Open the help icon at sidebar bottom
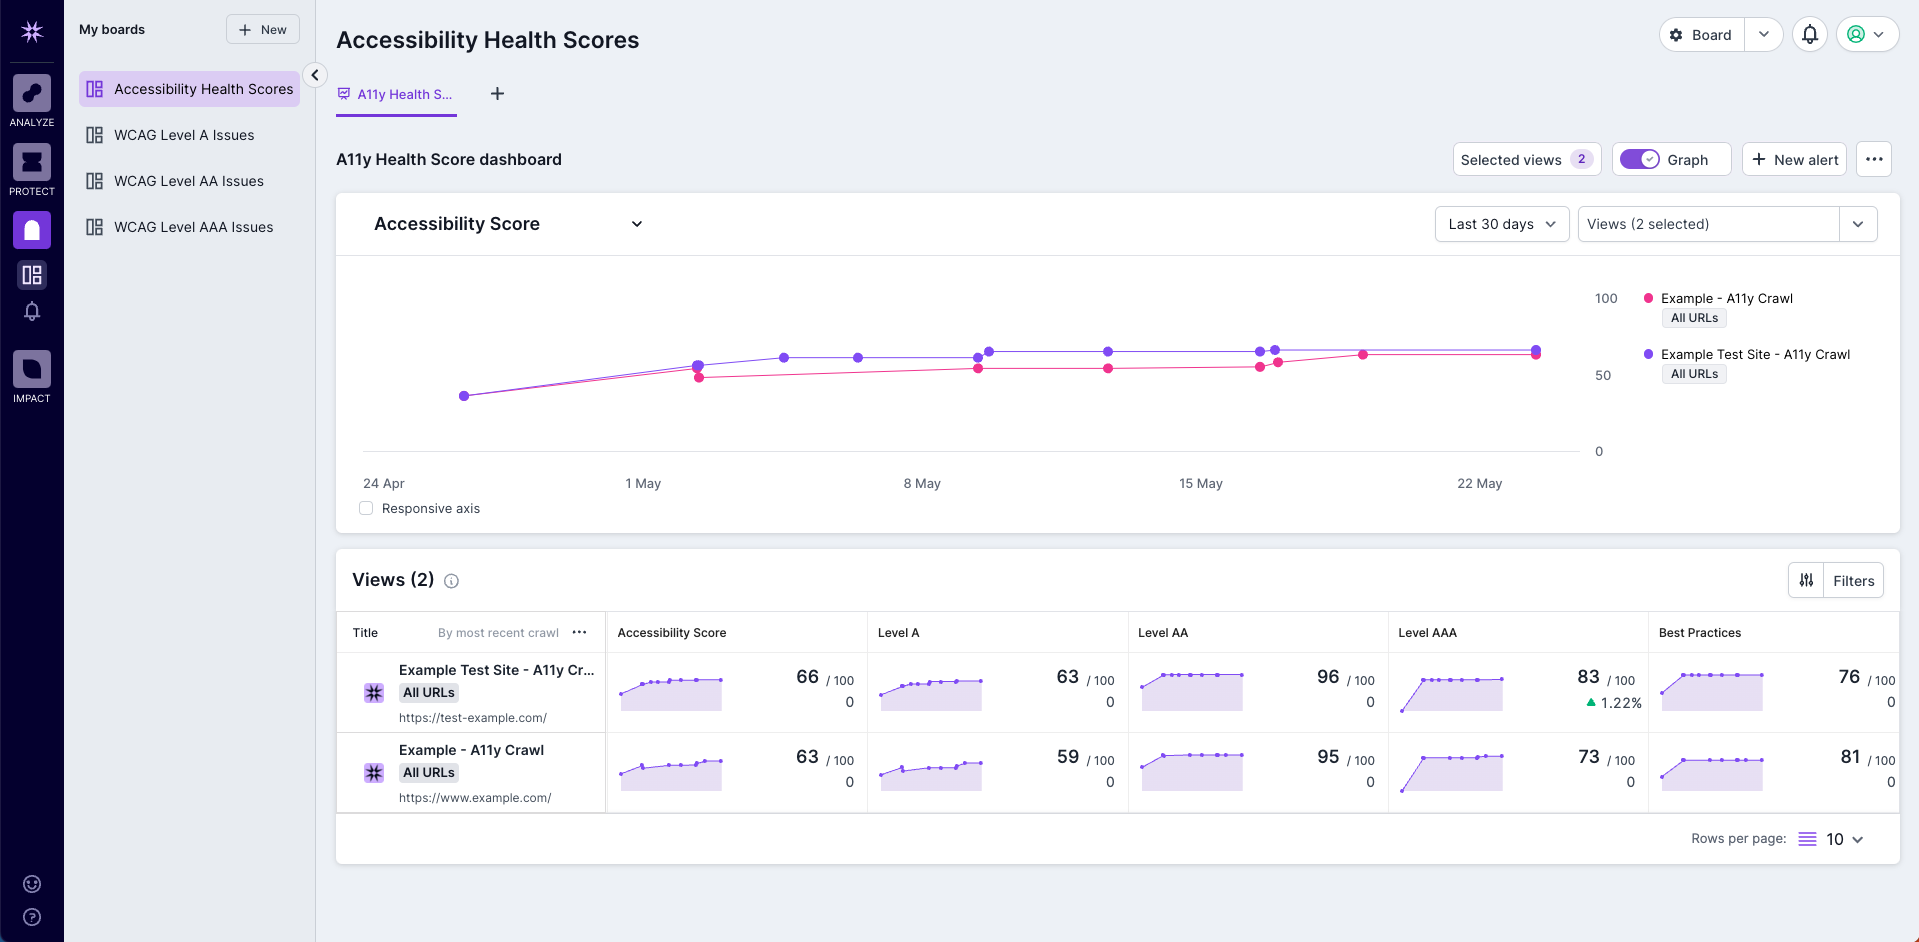 coord(31,917)
